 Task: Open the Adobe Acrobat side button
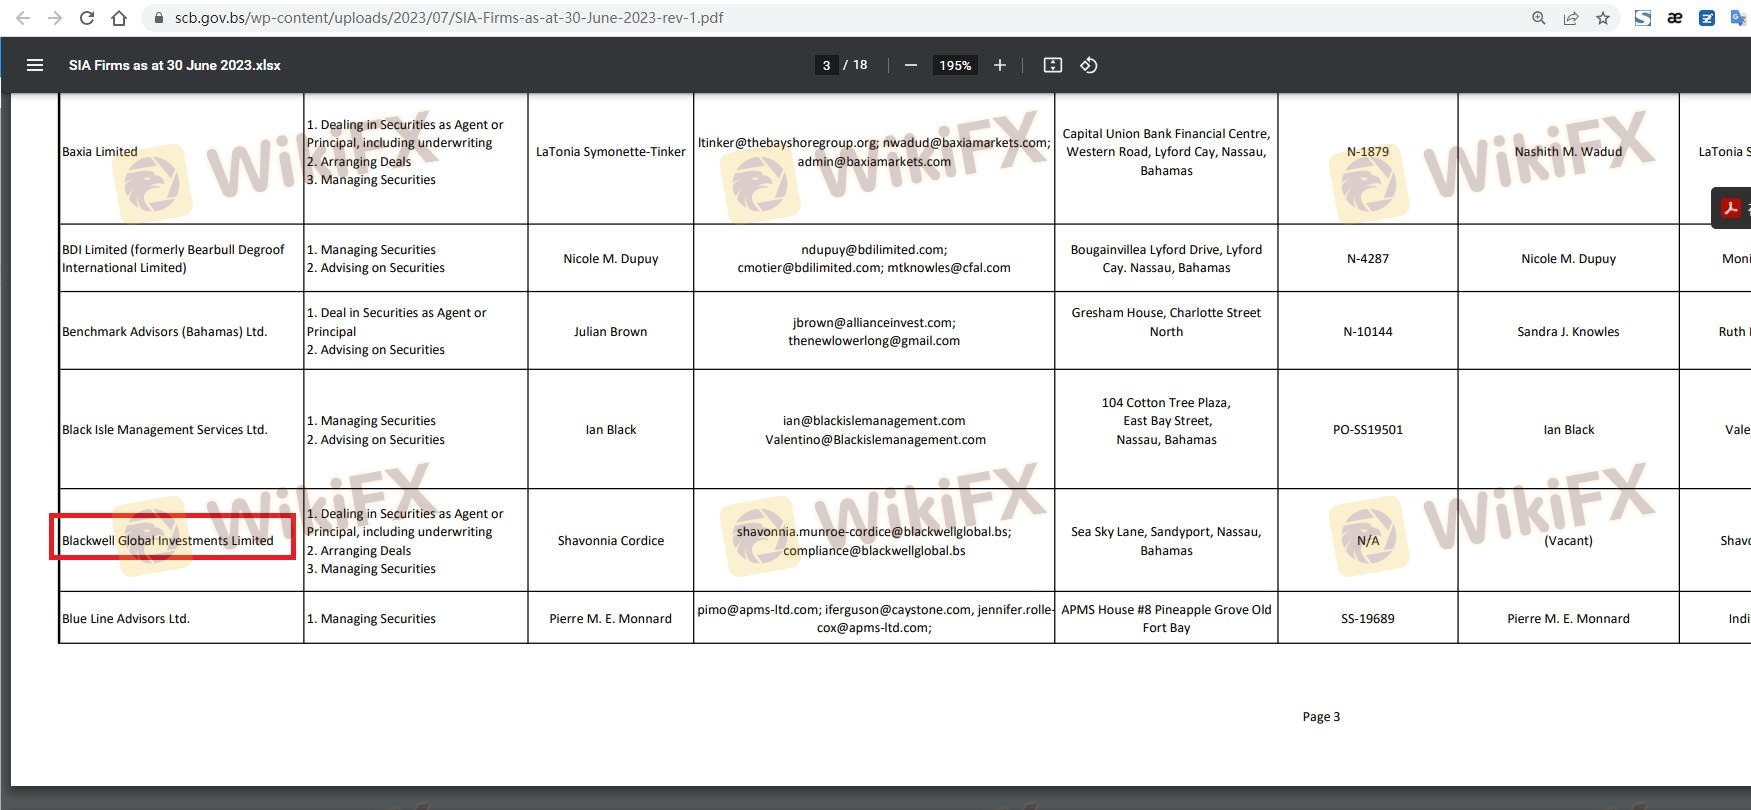tap(1731, 208)
